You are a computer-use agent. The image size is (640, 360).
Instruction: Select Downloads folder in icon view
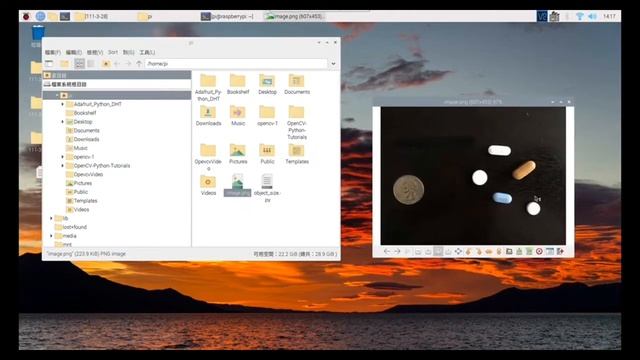pos(208,116)
